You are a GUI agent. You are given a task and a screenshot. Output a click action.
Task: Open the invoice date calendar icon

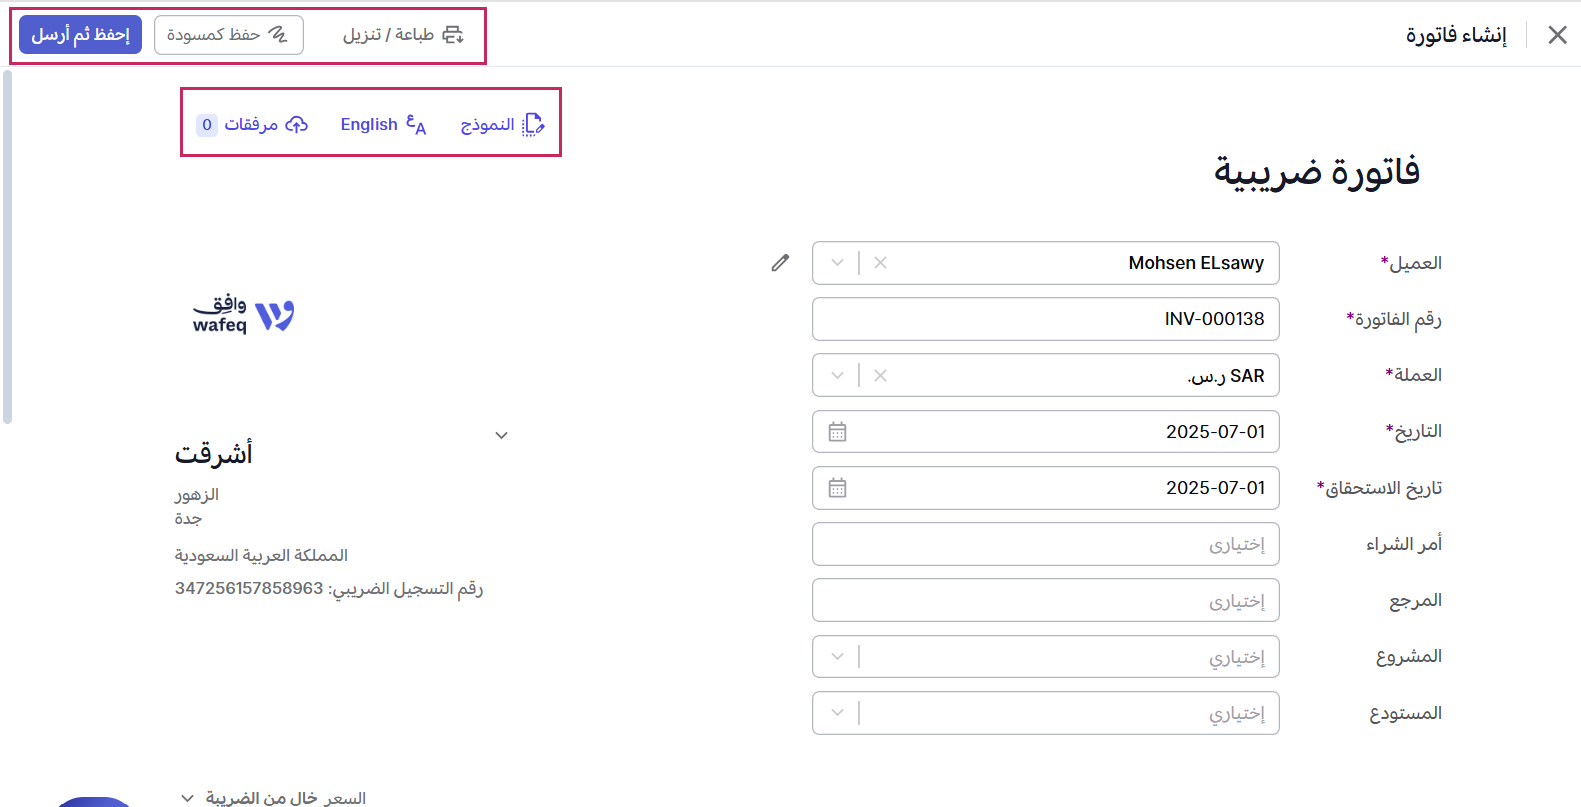click(838, 432)
